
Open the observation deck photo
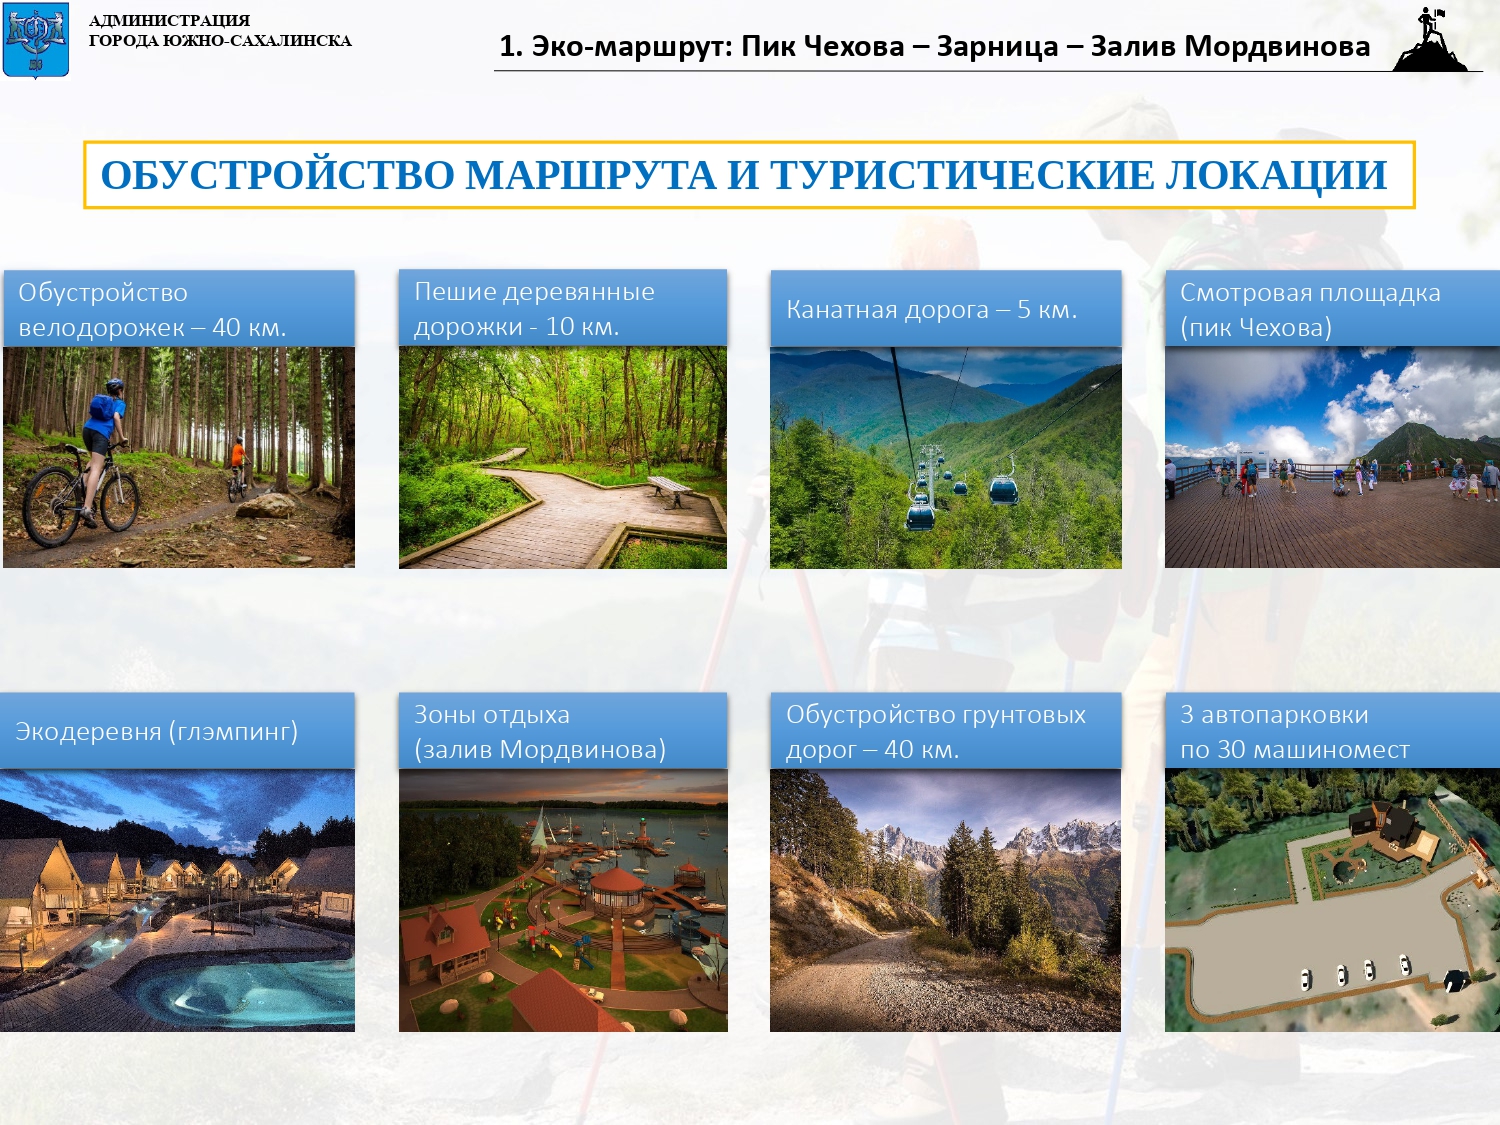coord(1332,458)
